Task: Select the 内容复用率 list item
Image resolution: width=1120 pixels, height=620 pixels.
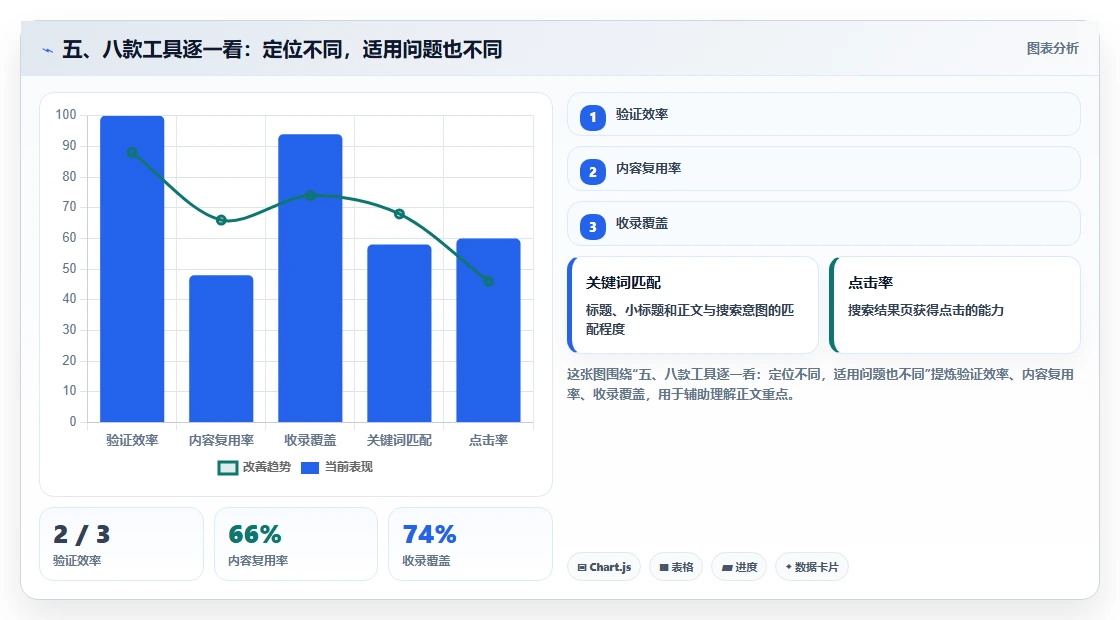Action: coord(824,169)
